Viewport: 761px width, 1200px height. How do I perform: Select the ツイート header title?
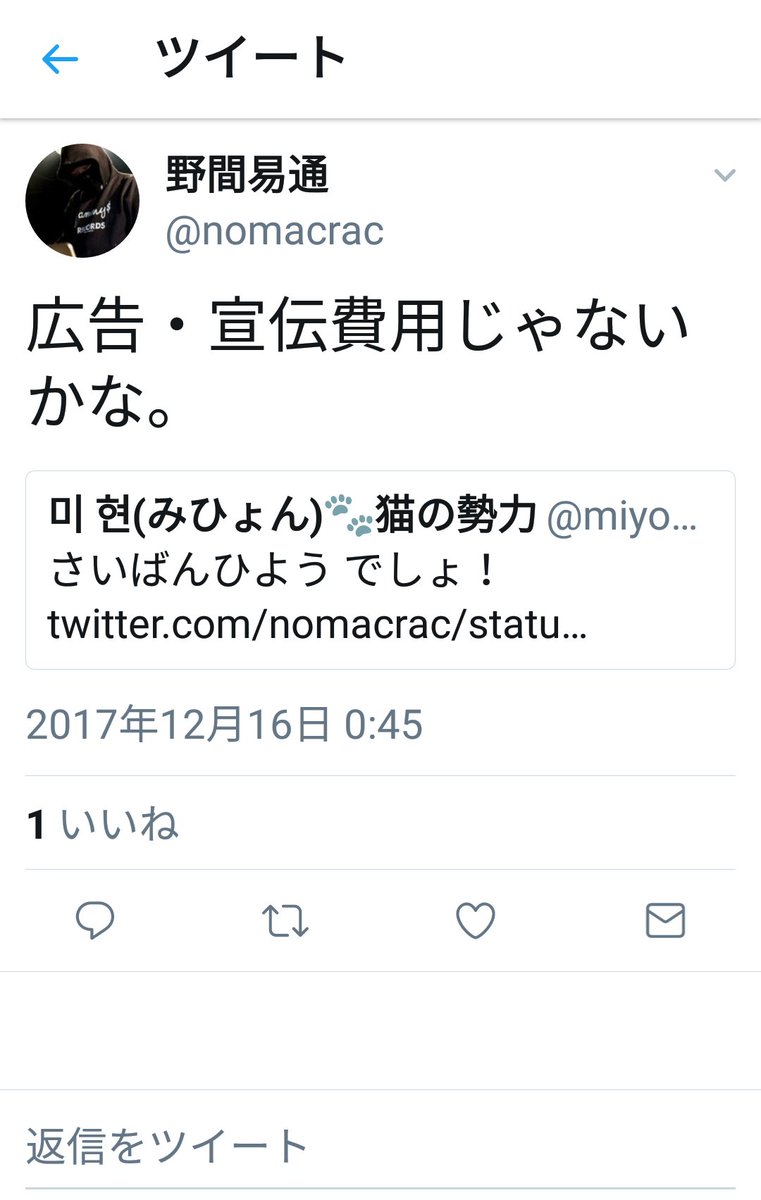pyautogui.click(x=251, y=60)
